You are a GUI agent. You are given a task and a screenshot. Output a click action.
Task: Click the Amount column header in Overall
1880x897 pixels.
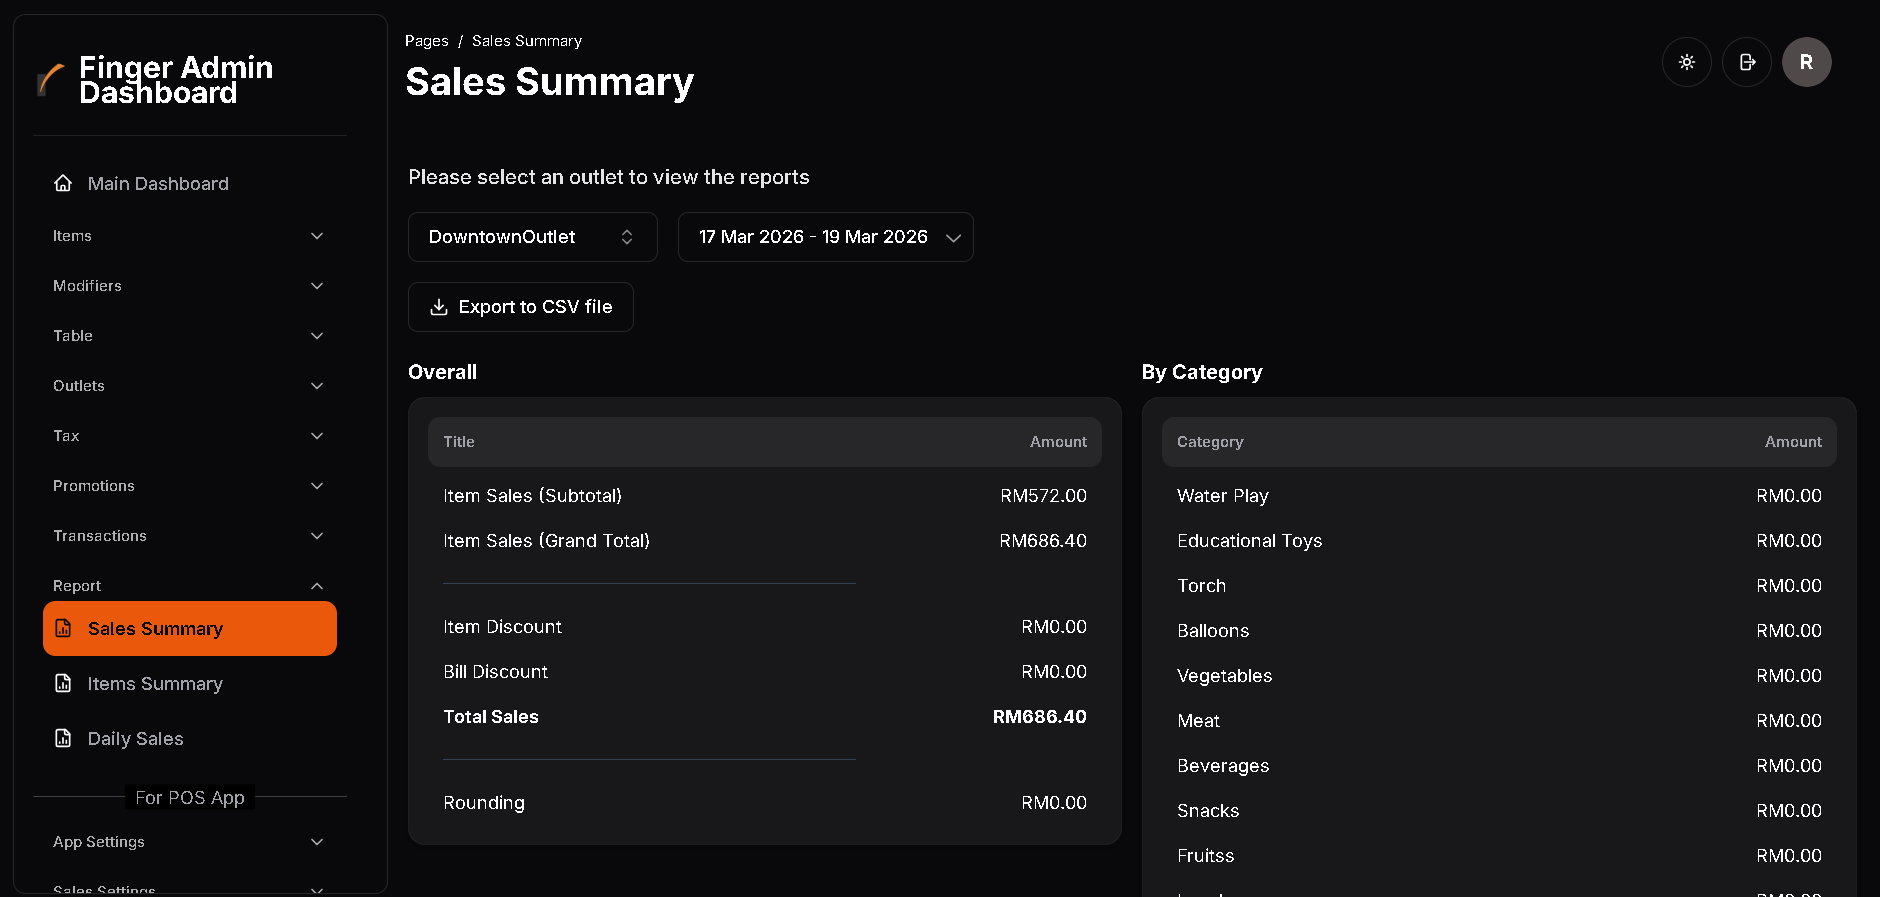click(1057, 442)
